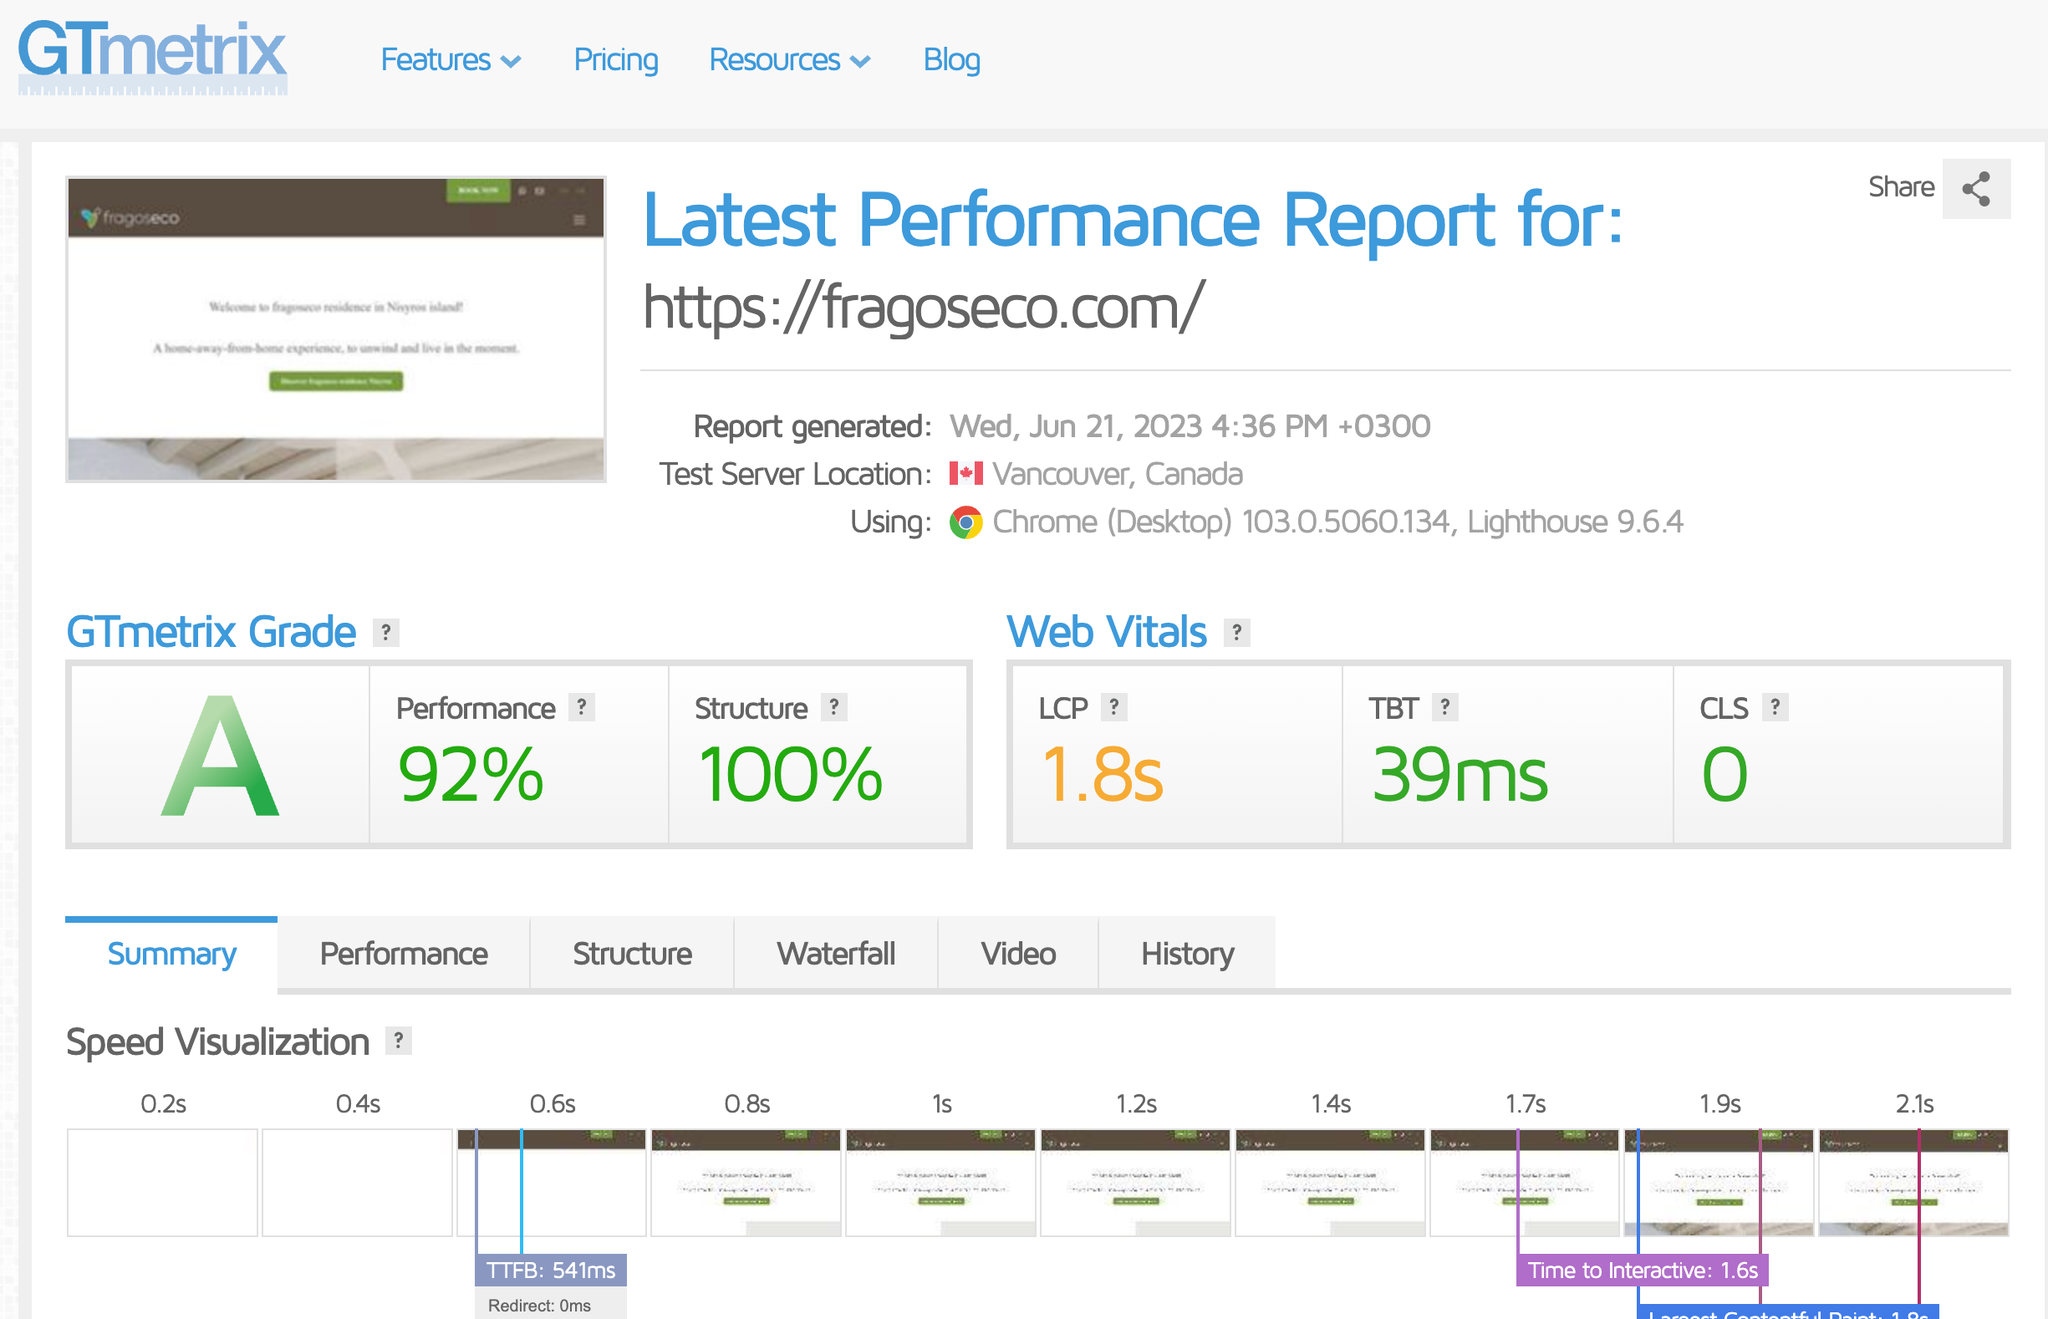Screen dimensions: 2048x1319
Task: Click the 2.1s filmstrip frame
Action: click(x=1914, y=1182)
